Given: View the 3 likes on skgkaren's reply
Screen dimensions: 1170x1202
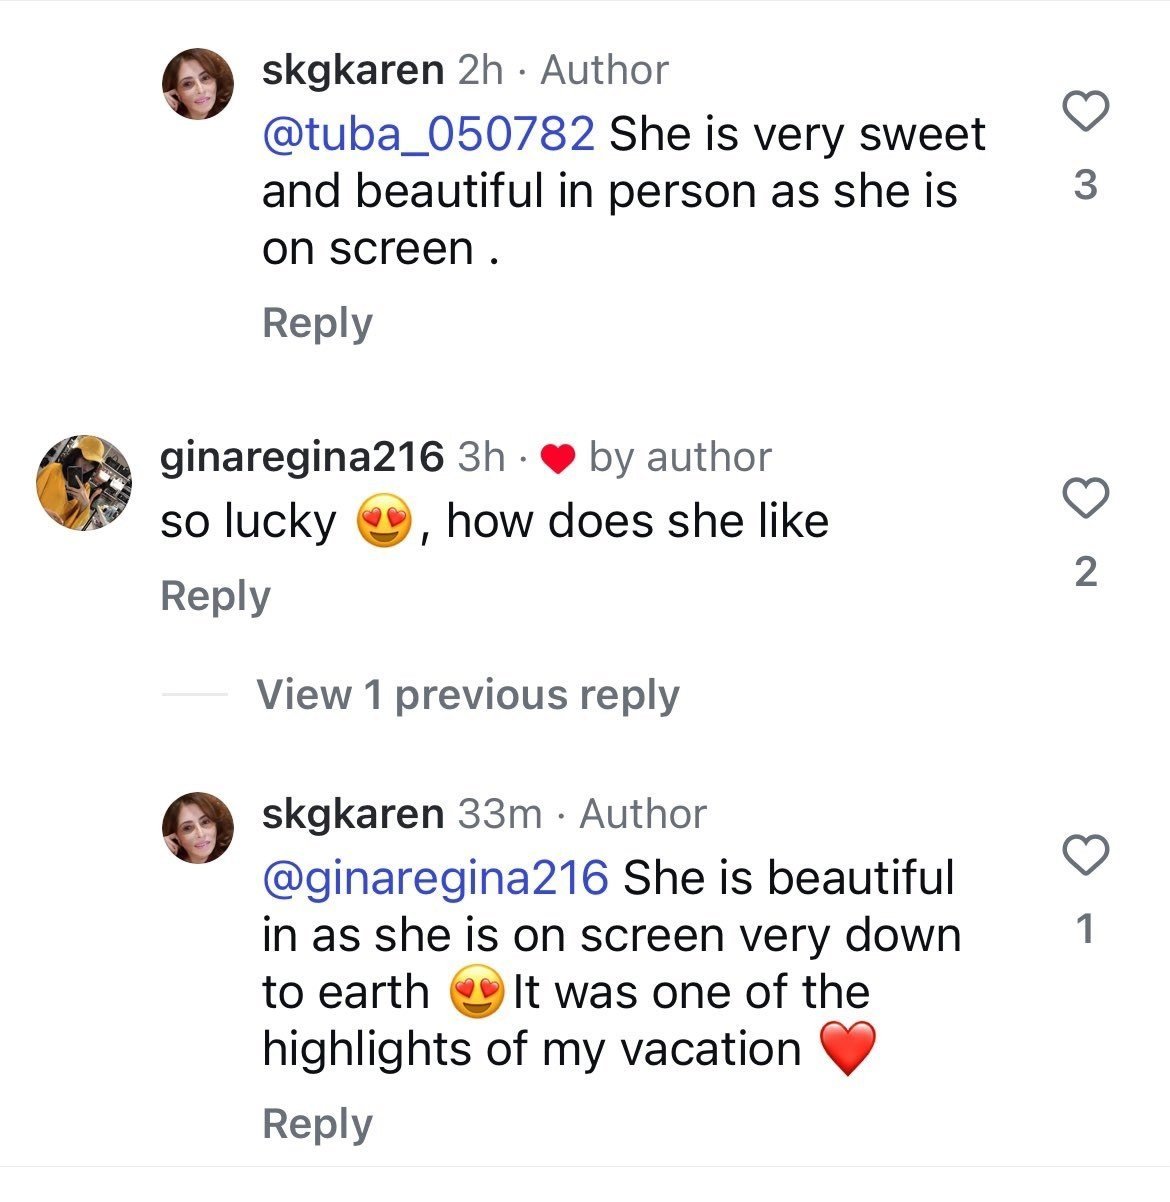Looking at the screenshot, I should click(1085, 186).
